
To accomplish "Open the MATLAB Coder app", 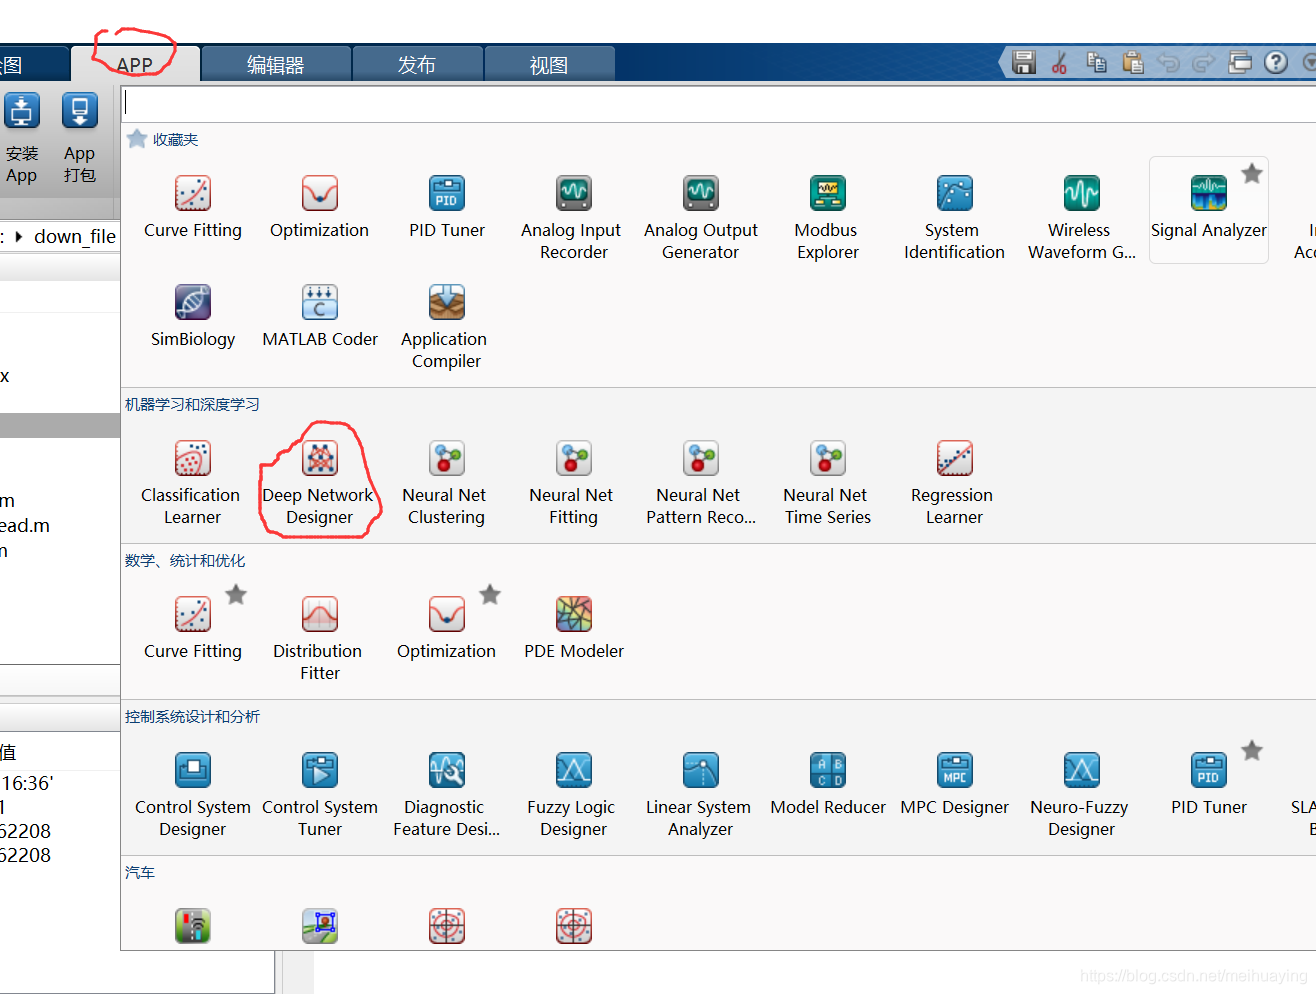I will coord(320,317).
